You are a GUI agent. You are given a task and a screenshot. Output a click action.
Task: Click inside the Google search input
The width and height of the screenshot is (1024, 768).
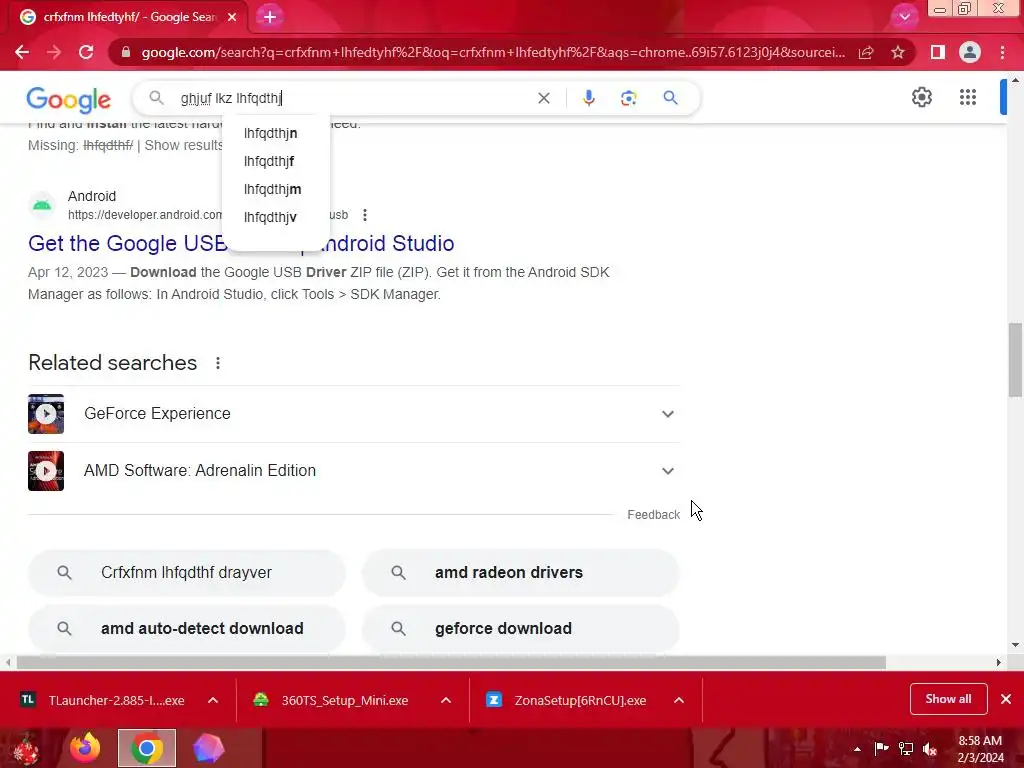(x=353, y=98)
